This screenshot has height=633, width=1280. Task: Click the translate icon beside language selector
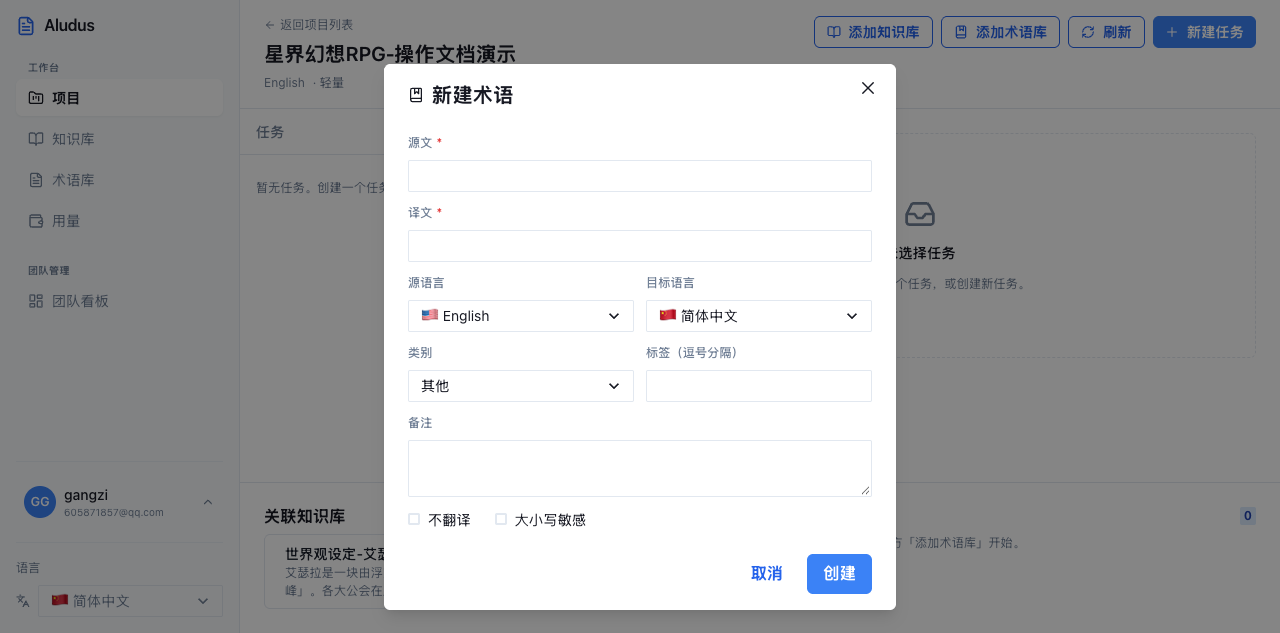click(24, 601)
